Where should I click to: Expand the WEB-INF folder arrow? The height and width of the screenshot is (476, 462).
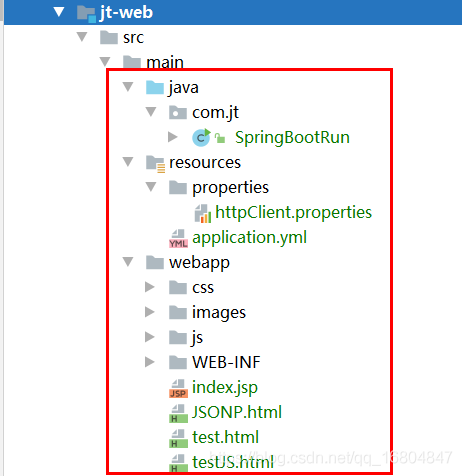(x=150, y=362)
